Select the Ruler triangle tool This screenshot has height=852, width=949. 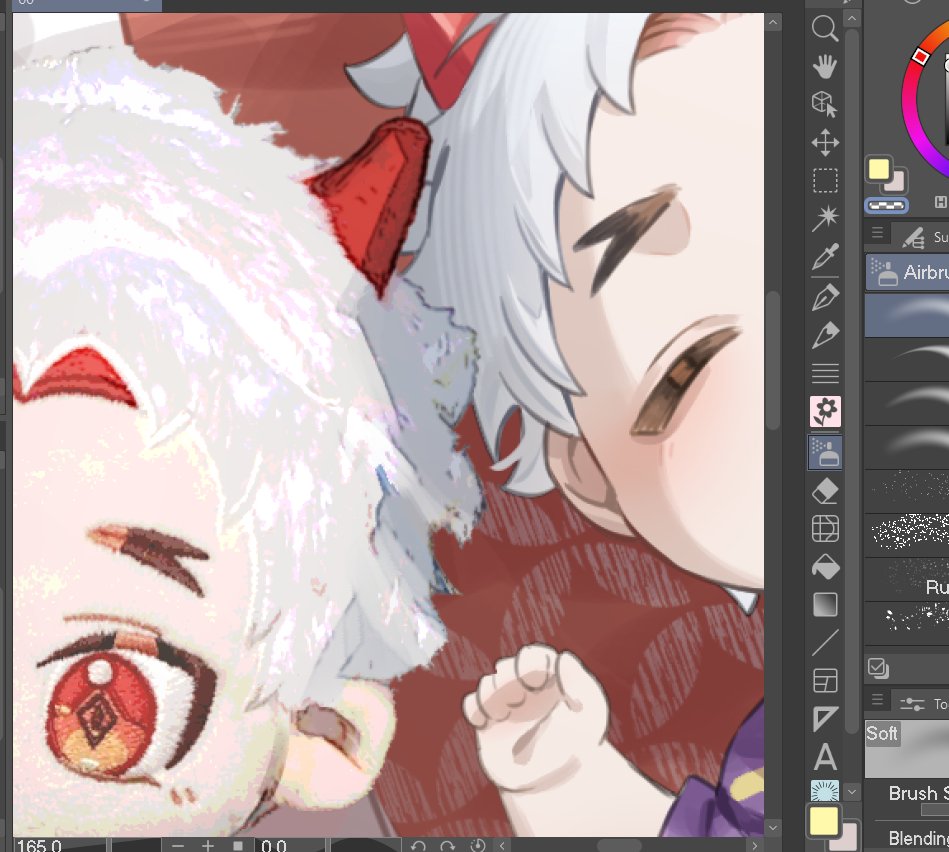click(x=825, y=718)
